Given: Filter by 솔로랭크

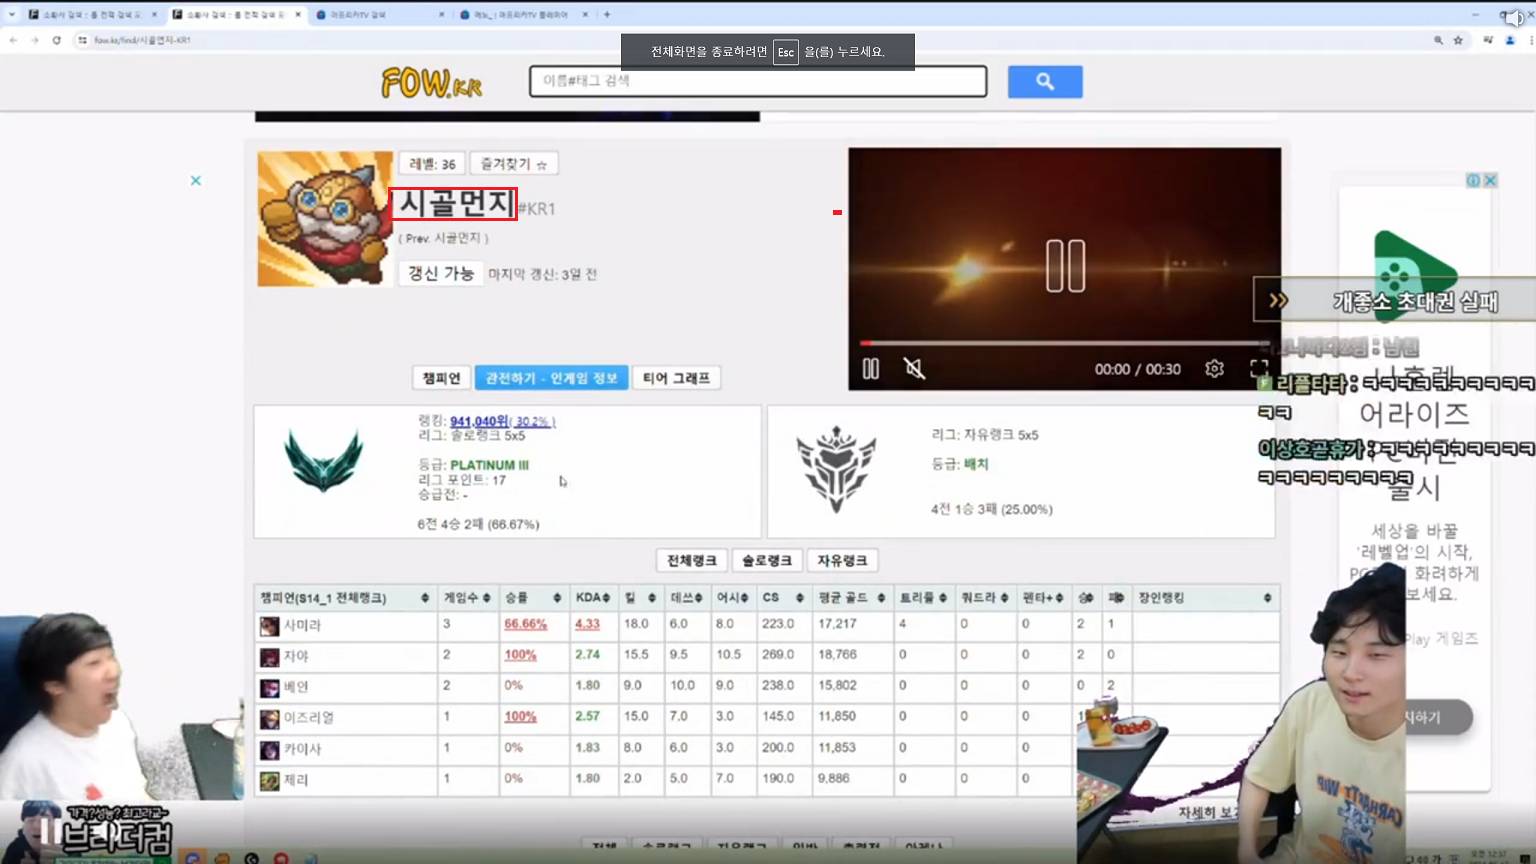Looking at the screenshot, I should pos(767,561).
